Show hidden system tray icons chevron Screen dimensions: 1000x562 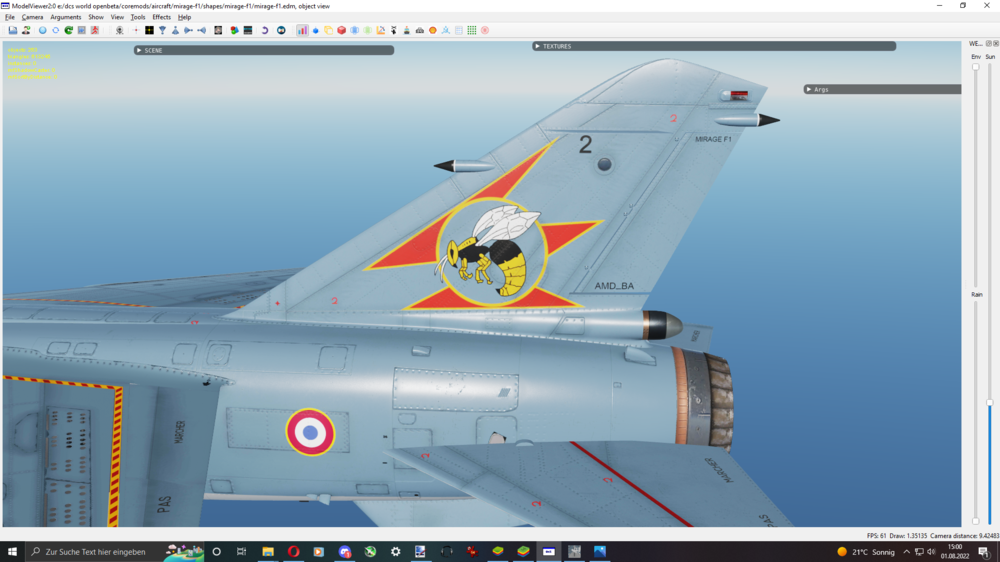(x=906, y=552)
